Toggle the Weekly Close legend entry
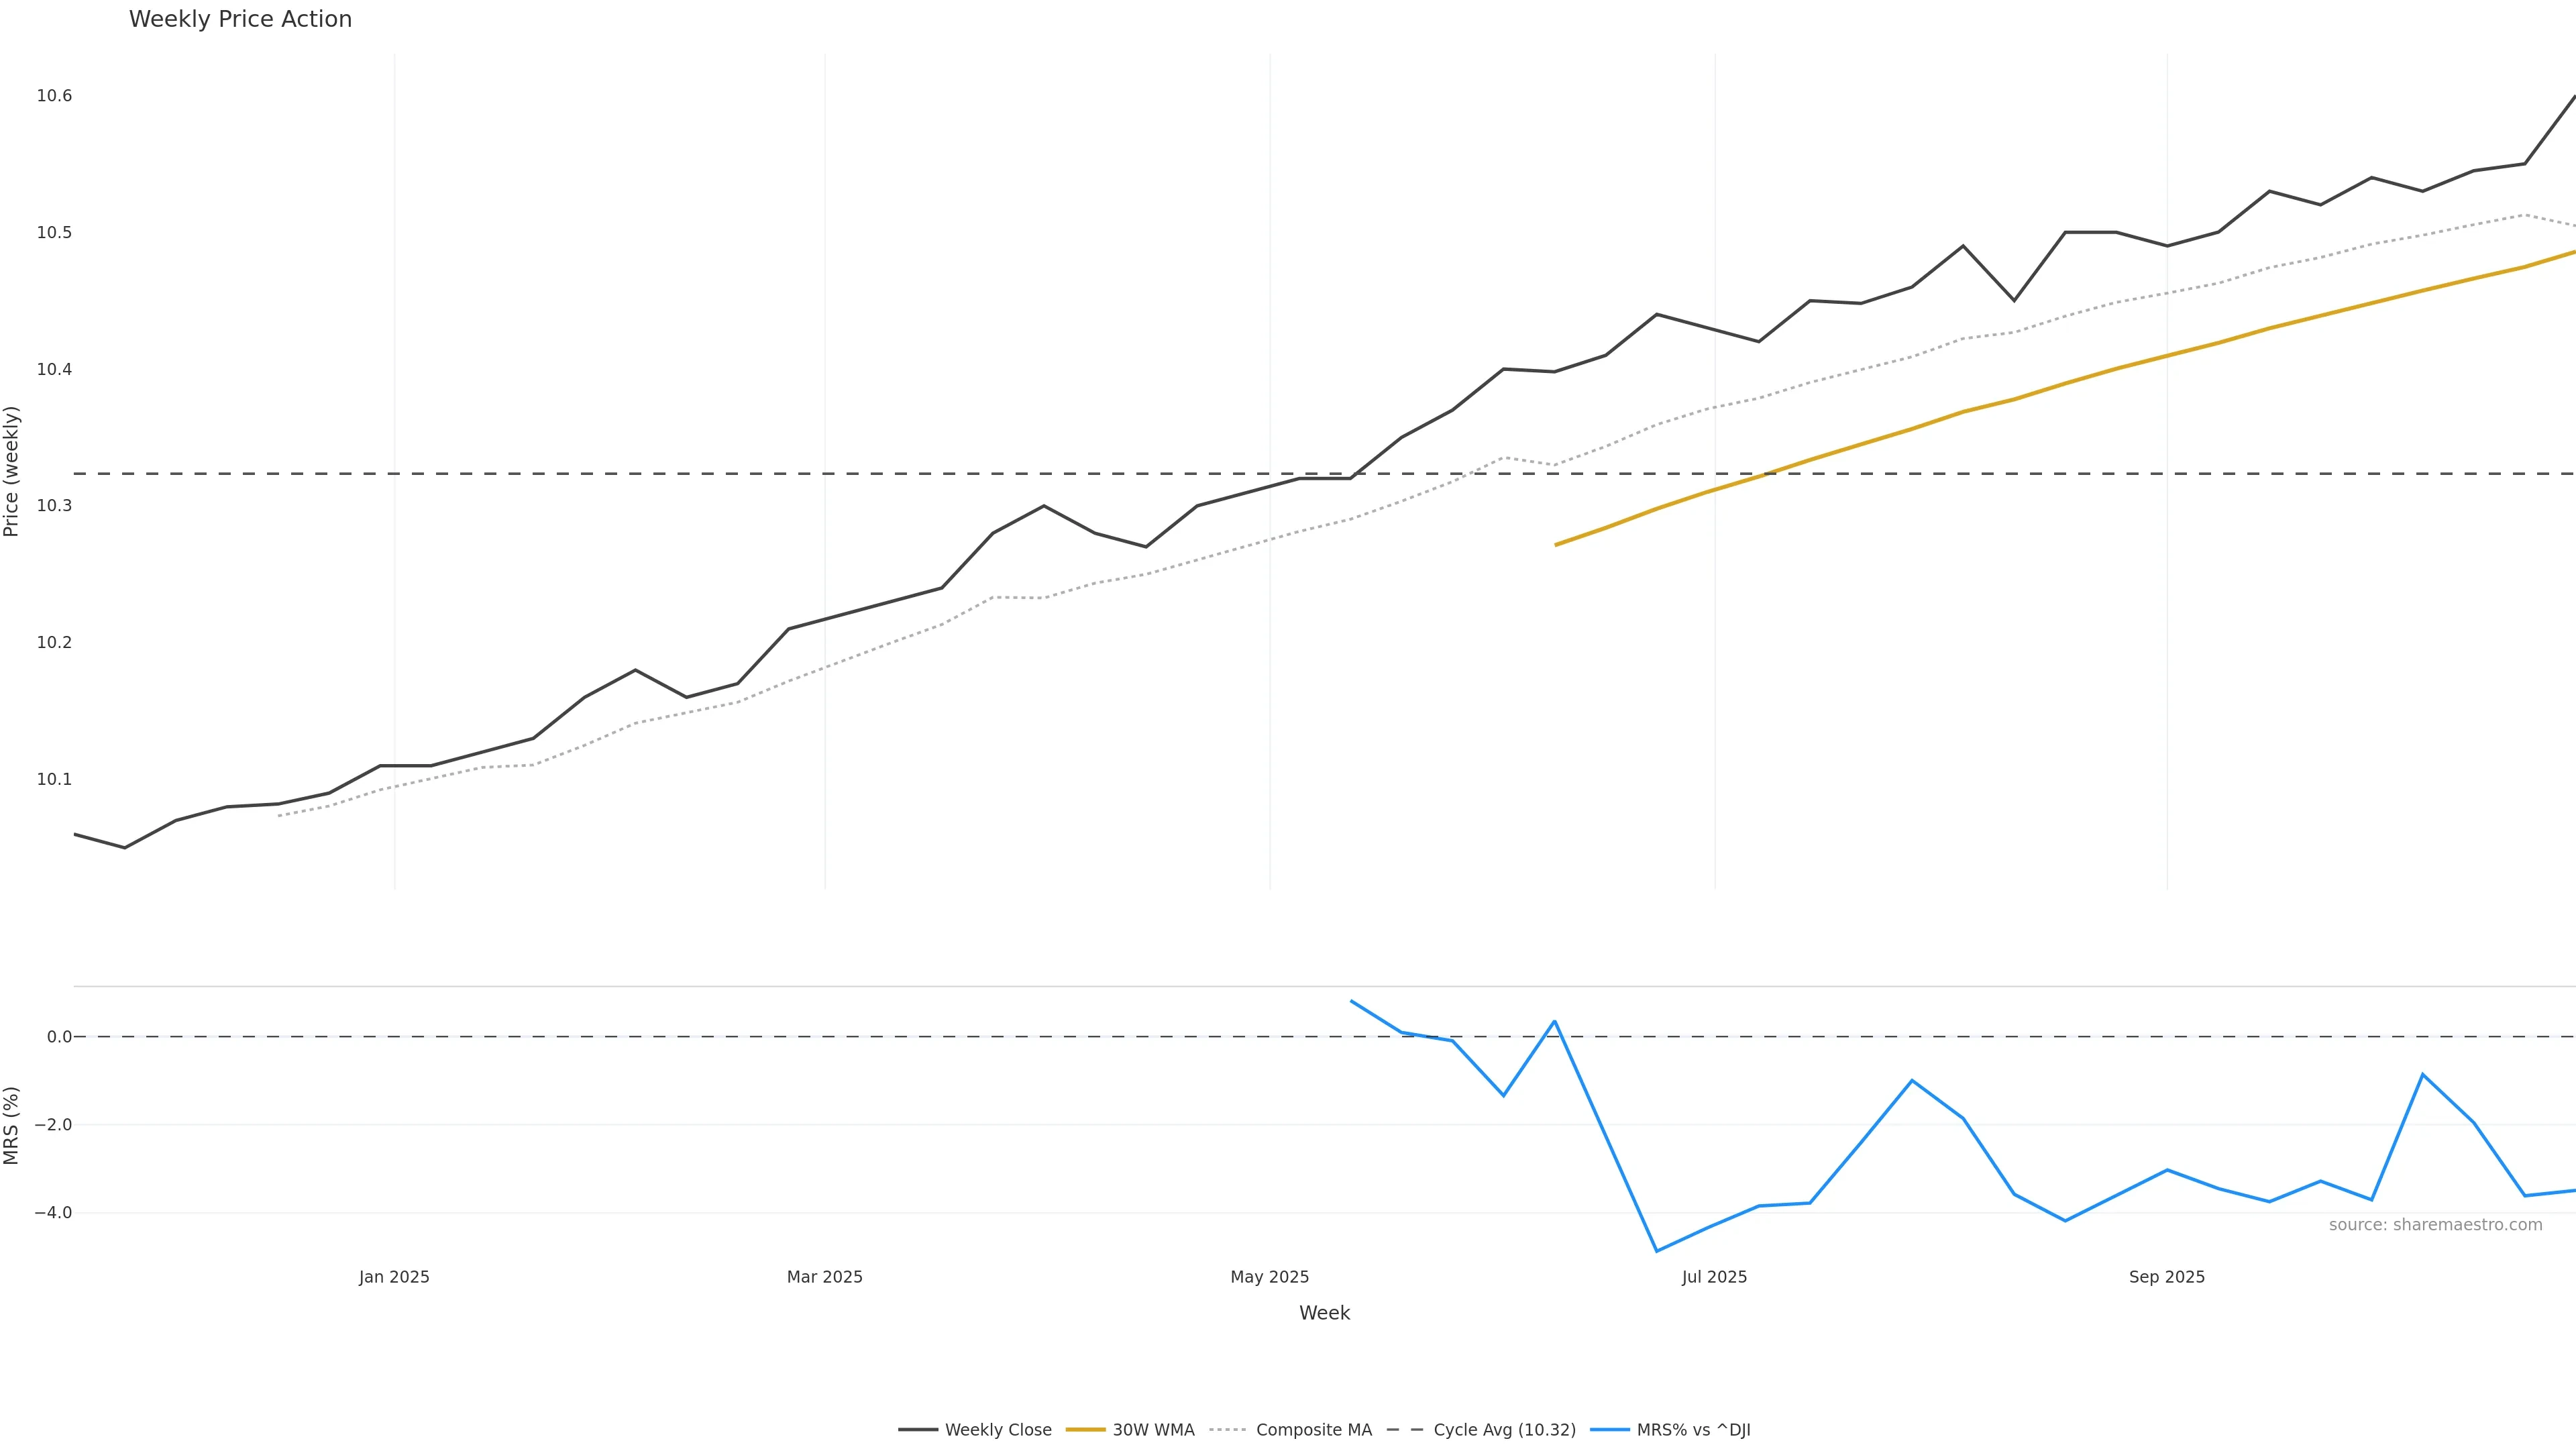2576x1449 pixels. click(997, 1430)
